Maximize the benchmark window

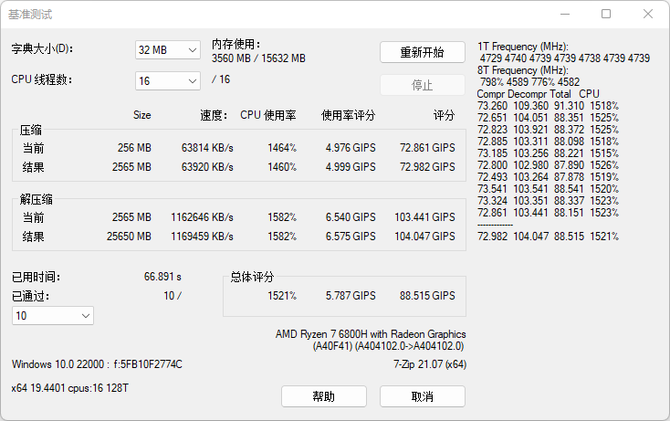tap(606, 14)
